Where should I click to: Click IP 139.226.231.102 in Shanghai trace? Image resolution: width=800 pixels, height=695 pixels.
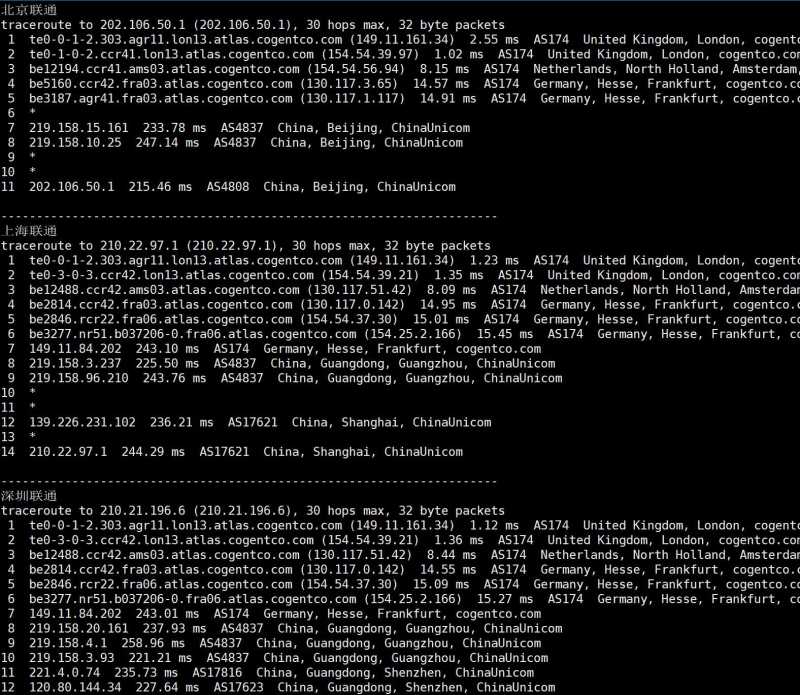[x=82, y=423]
